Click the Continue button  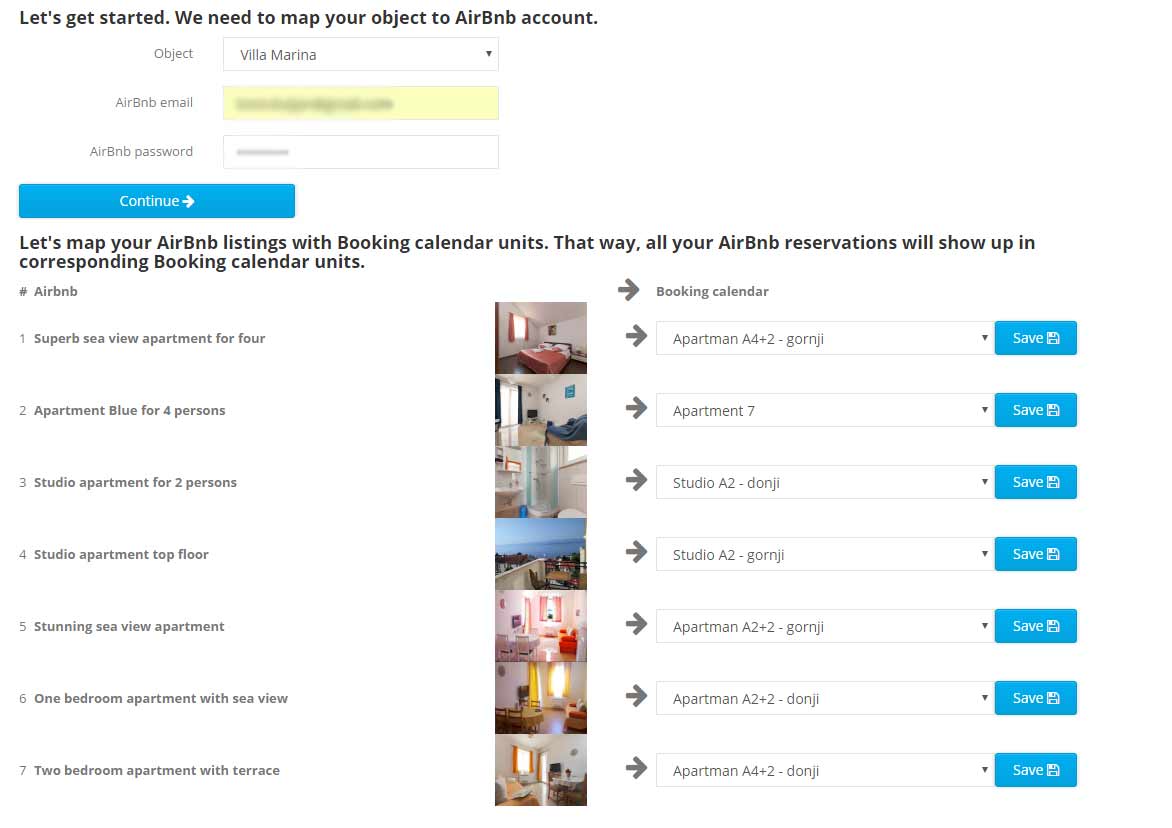tap(157, 201)
